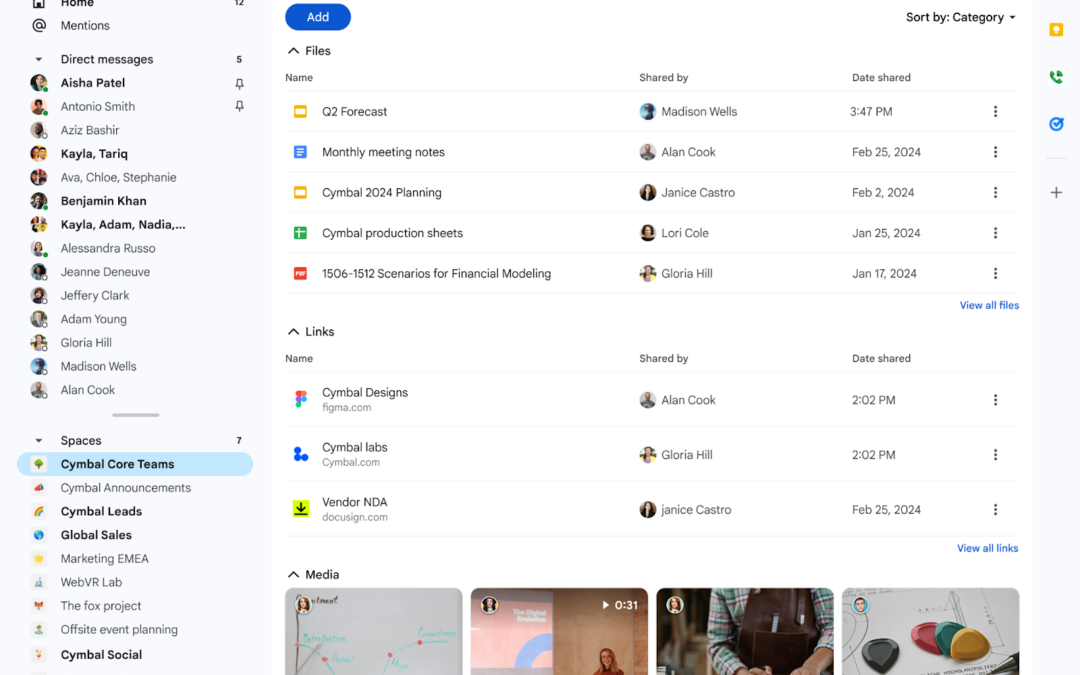This screenshot has width=1080, height=675.
Task: Collapse the Links section chevron
Action: (x=293, y=332)
